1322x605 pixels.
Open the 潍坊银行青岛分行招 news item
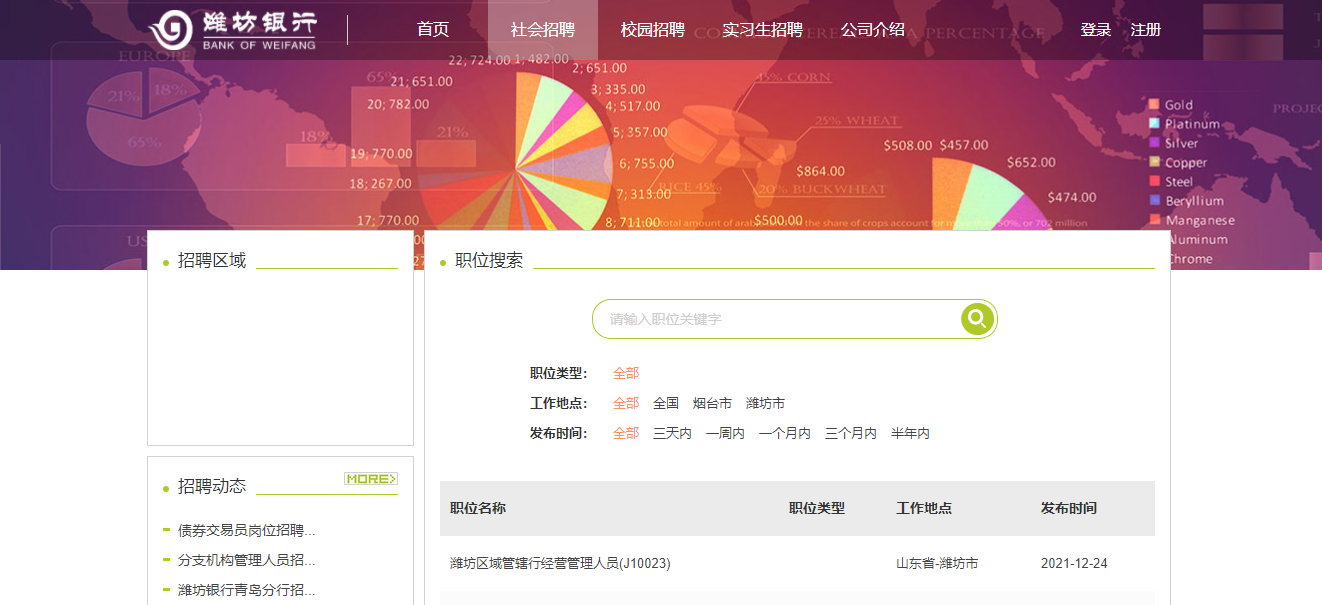(x=246, y=591)
